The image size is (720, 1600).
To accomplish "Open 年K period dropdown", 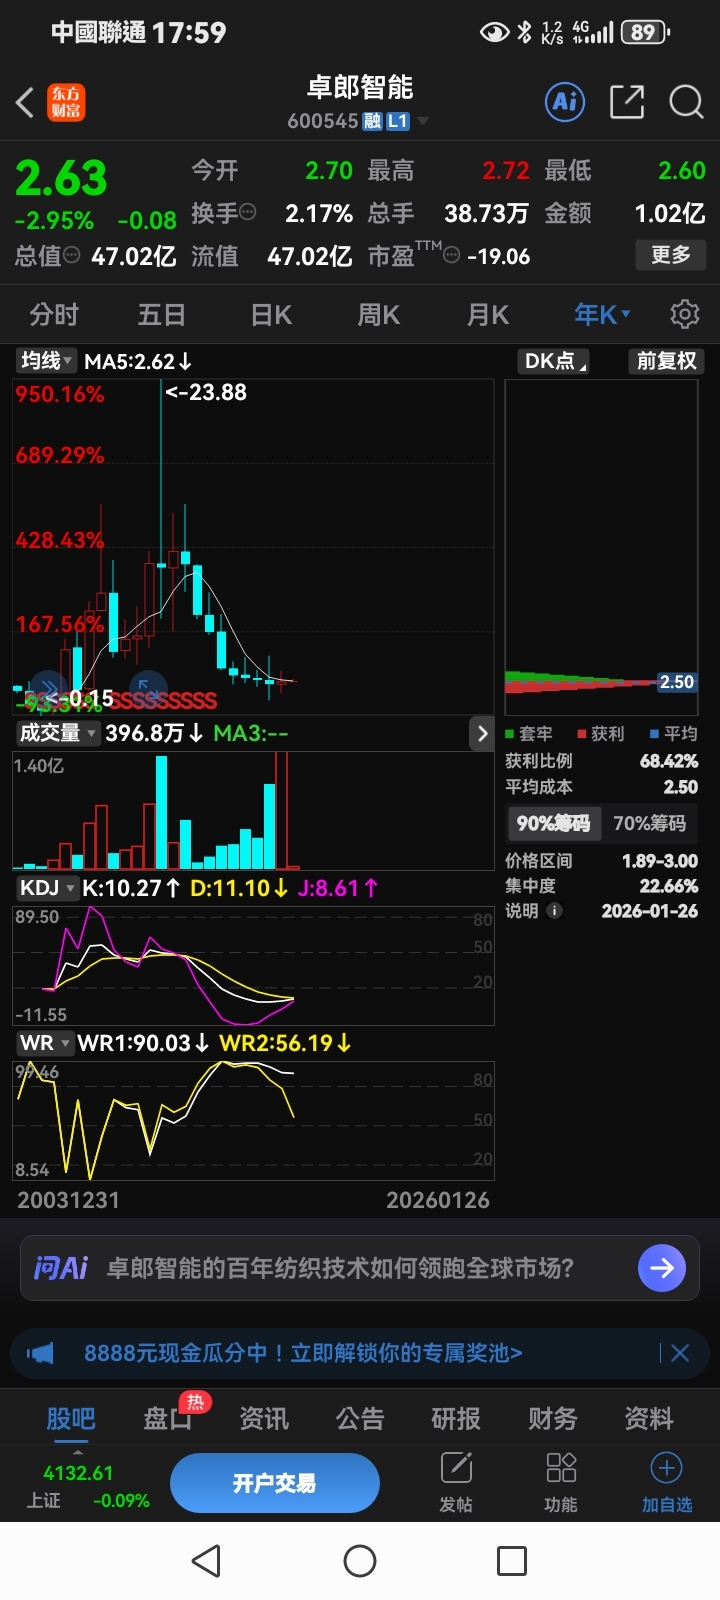I will (x=602, y=314).
